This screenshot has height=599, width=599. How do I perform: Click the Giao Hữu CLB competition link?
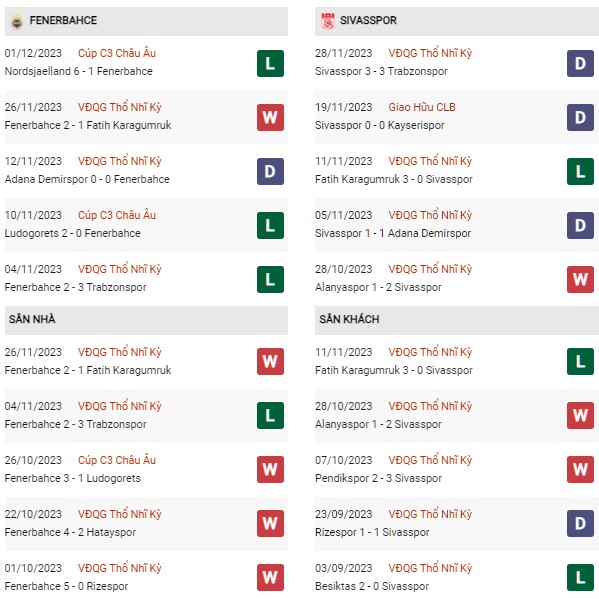tap(422, 107)
